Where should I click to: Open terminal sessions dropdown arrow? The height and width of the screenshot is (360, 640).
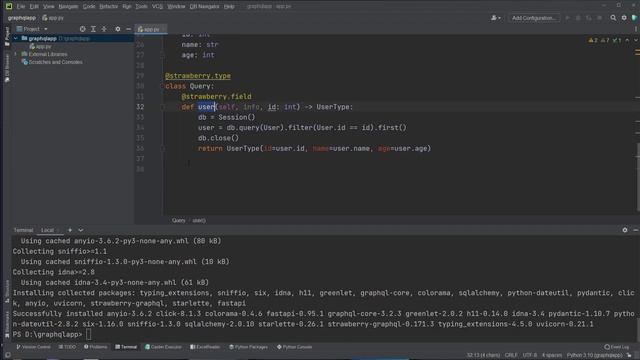coord(81,230)
